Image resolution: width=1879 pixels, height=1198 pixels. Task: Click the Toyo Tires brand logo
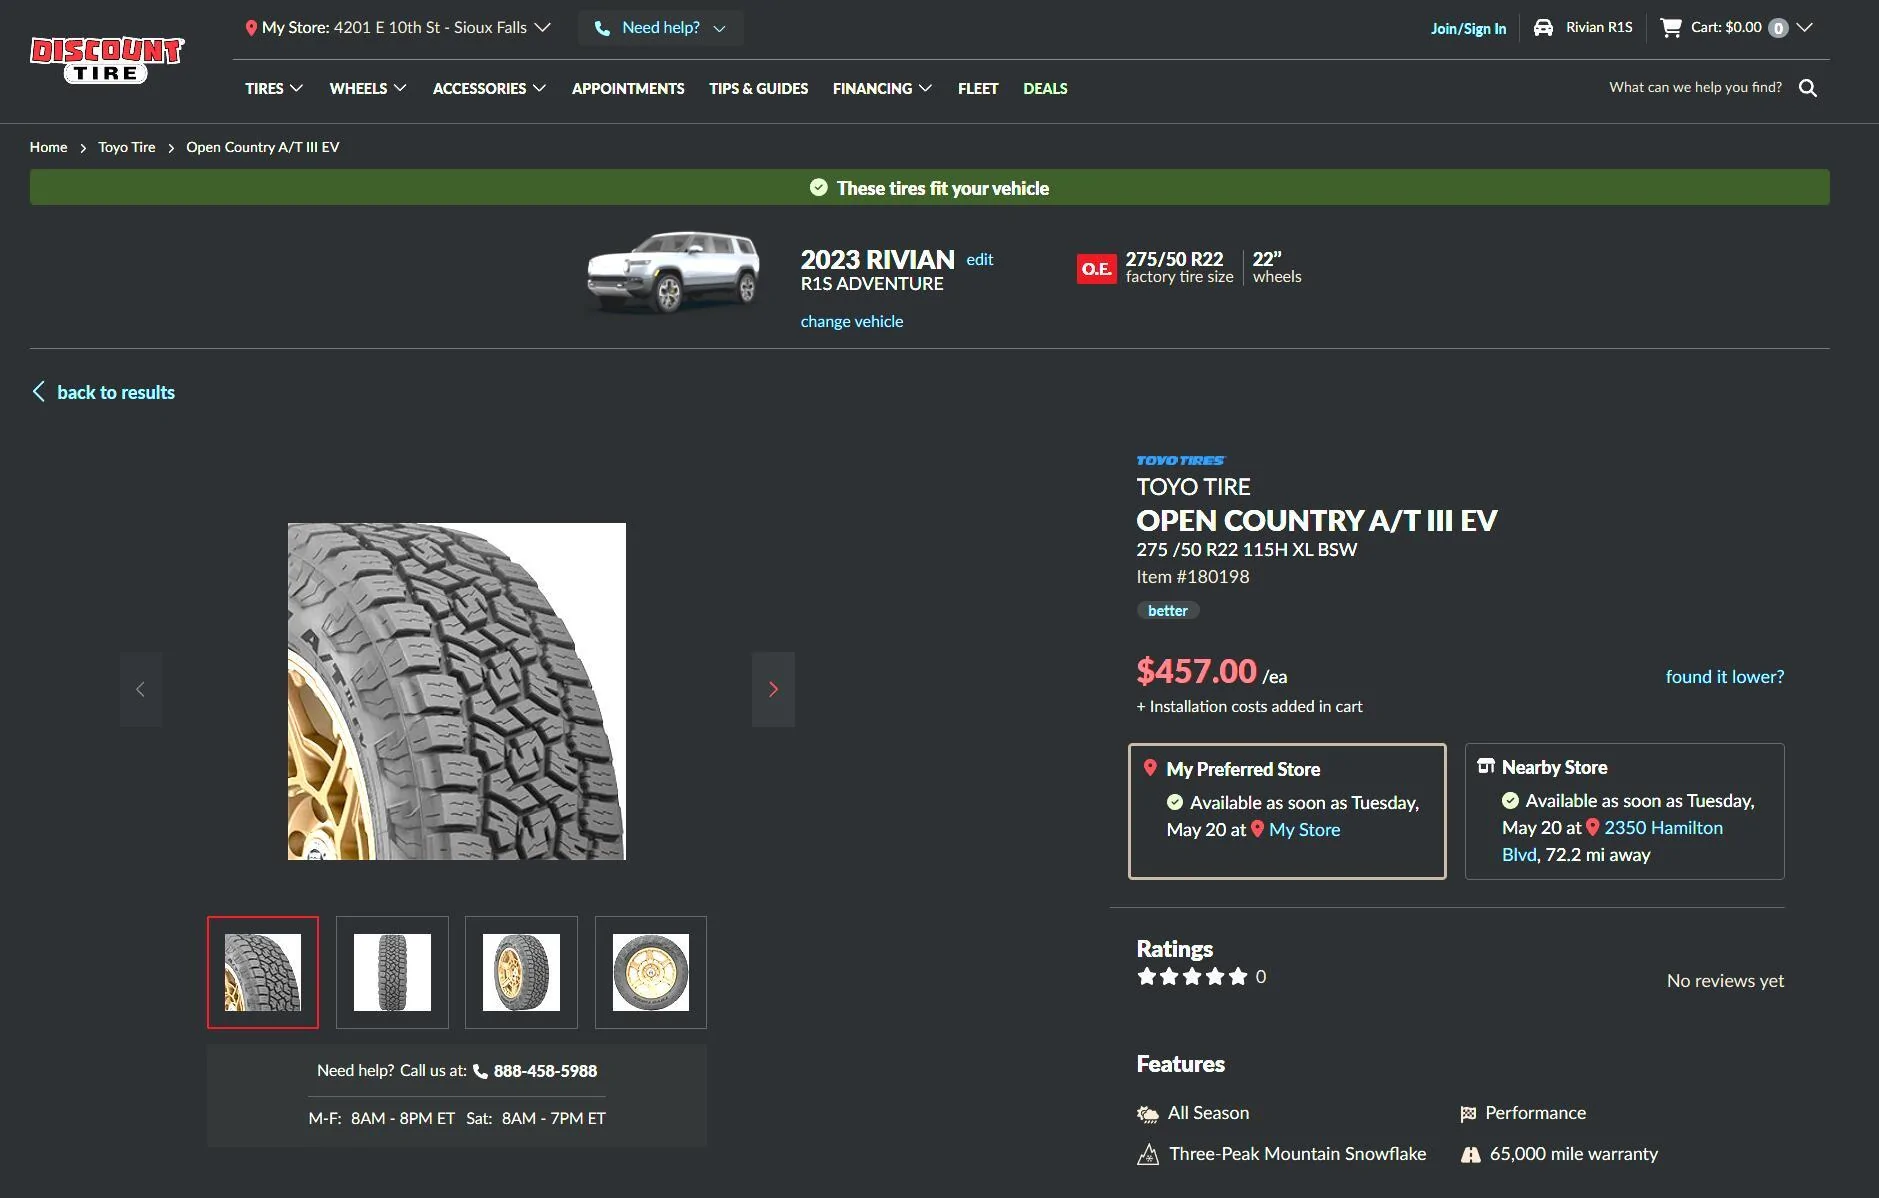(1181, 460)
